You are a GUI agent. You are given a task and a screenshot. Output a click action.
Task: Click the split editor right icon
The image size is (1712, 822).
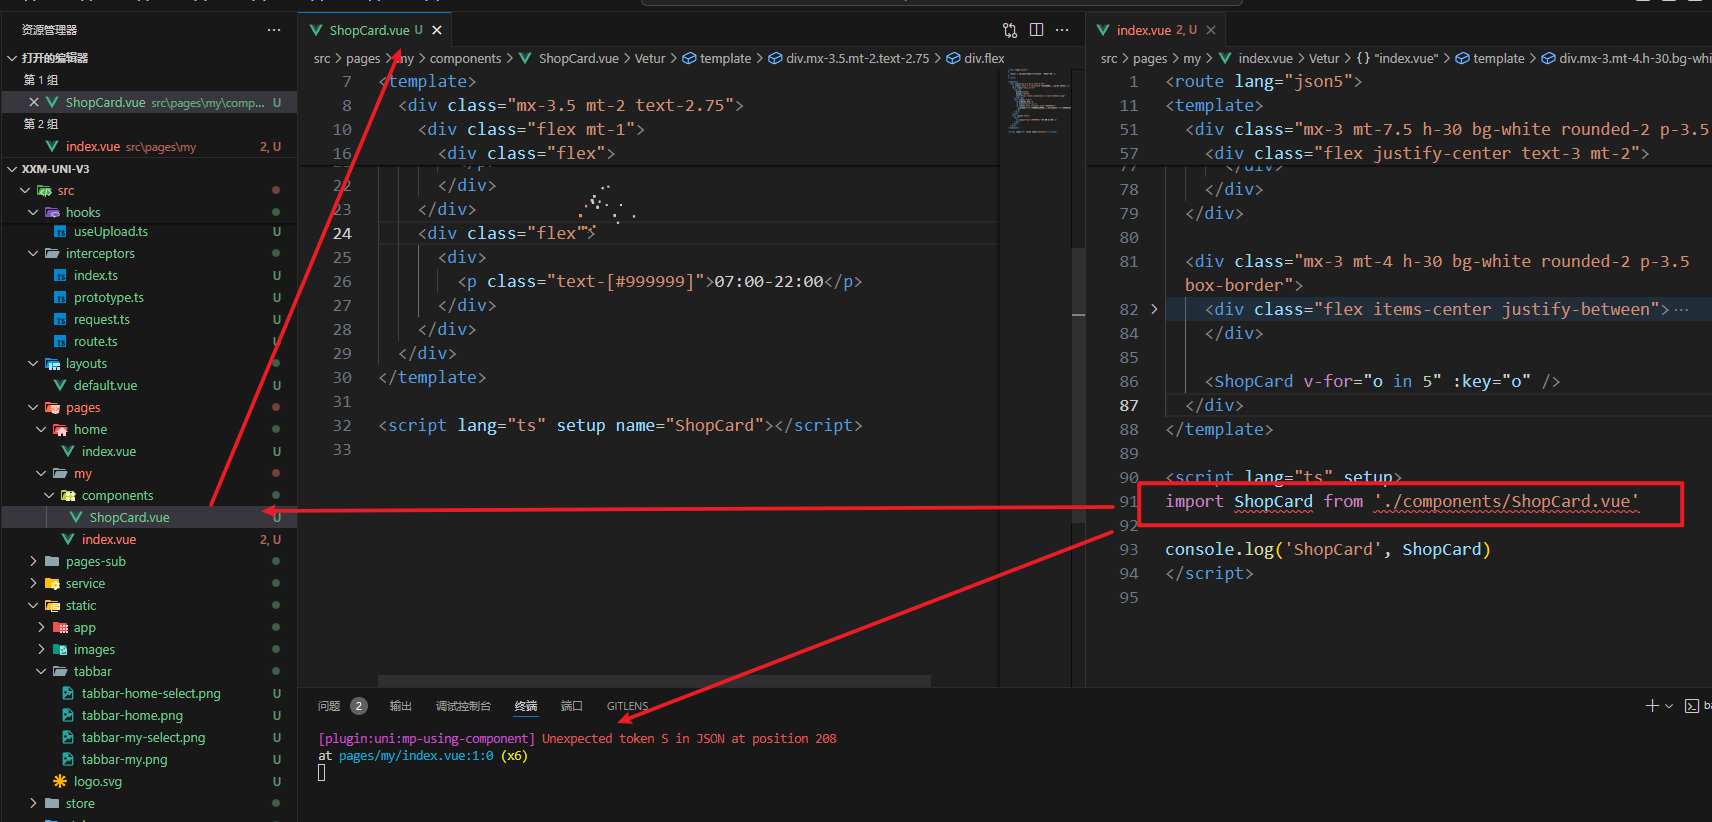coord(1036,30)
